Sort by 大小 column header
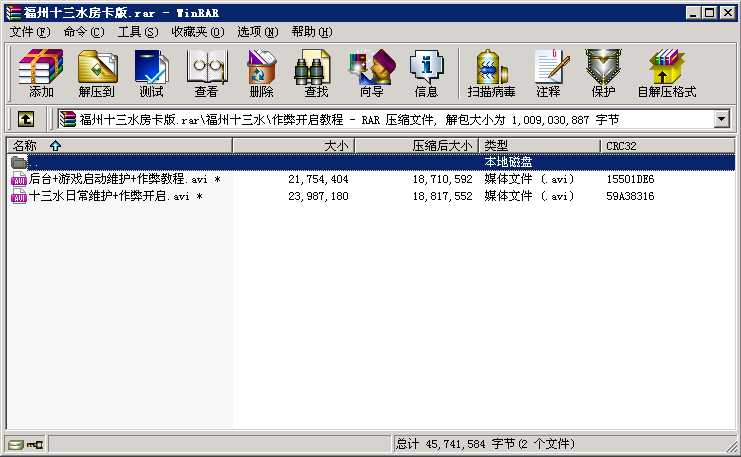 (x=293, y=146)
